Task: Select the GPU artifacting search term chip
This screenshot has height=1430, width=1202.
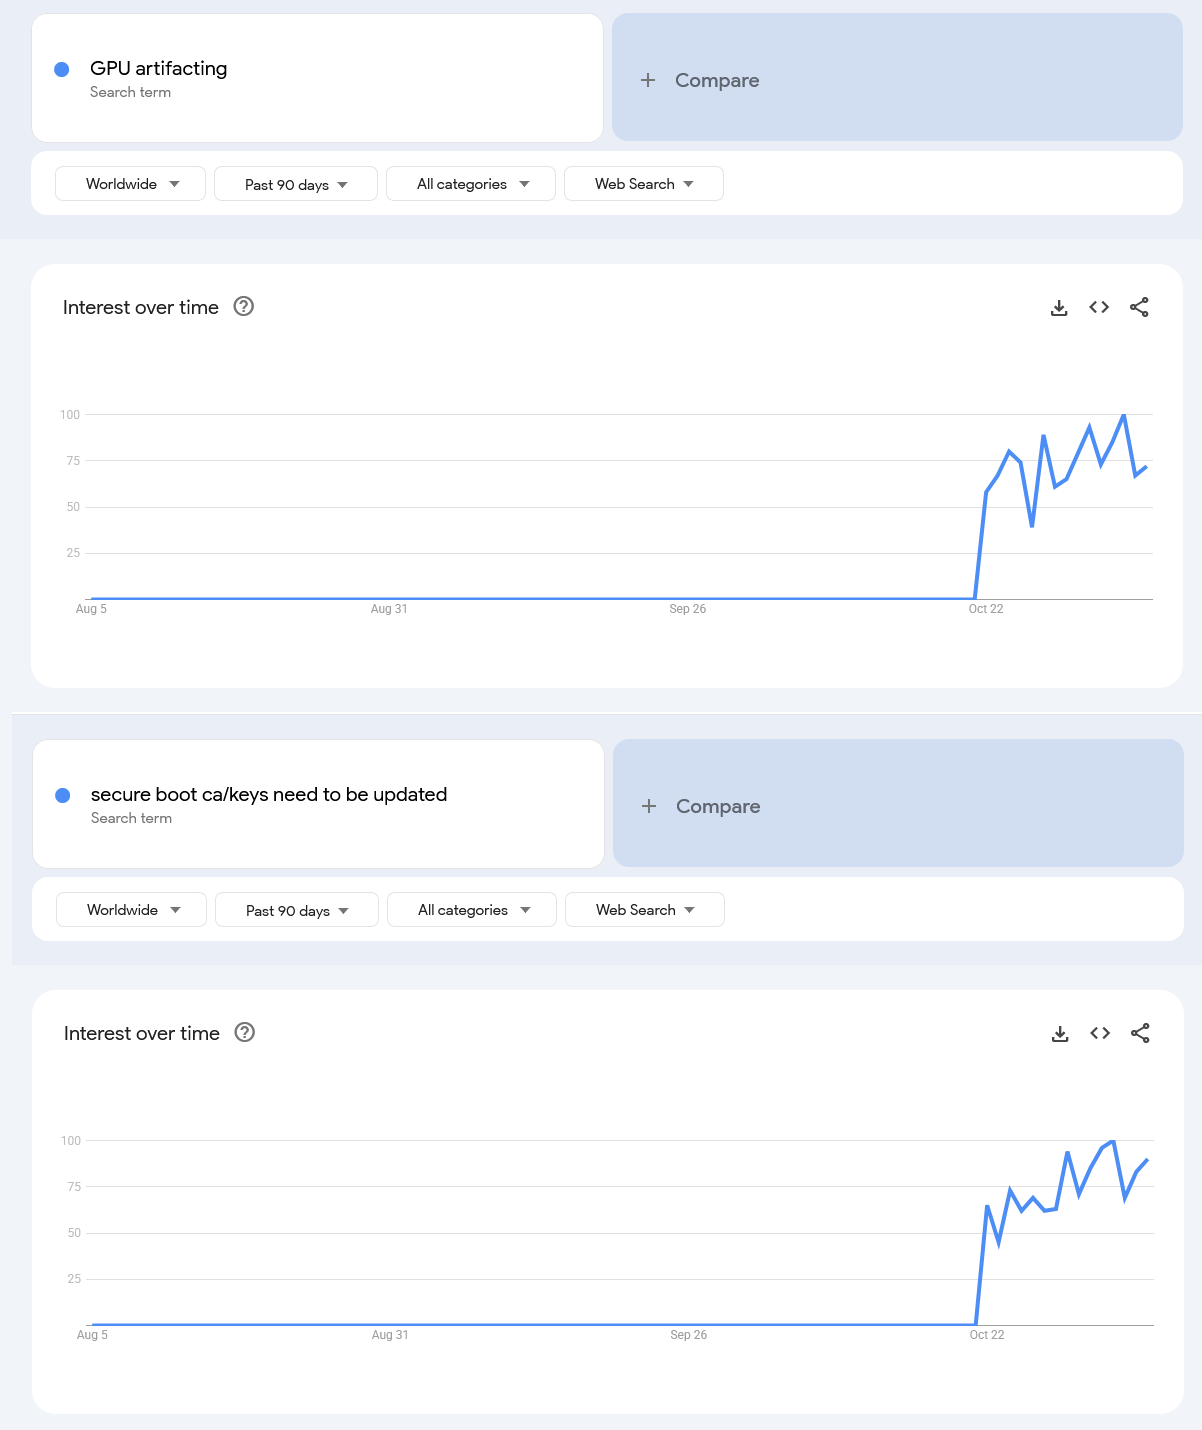Action: pyautogui.click(x=317, y=77)
